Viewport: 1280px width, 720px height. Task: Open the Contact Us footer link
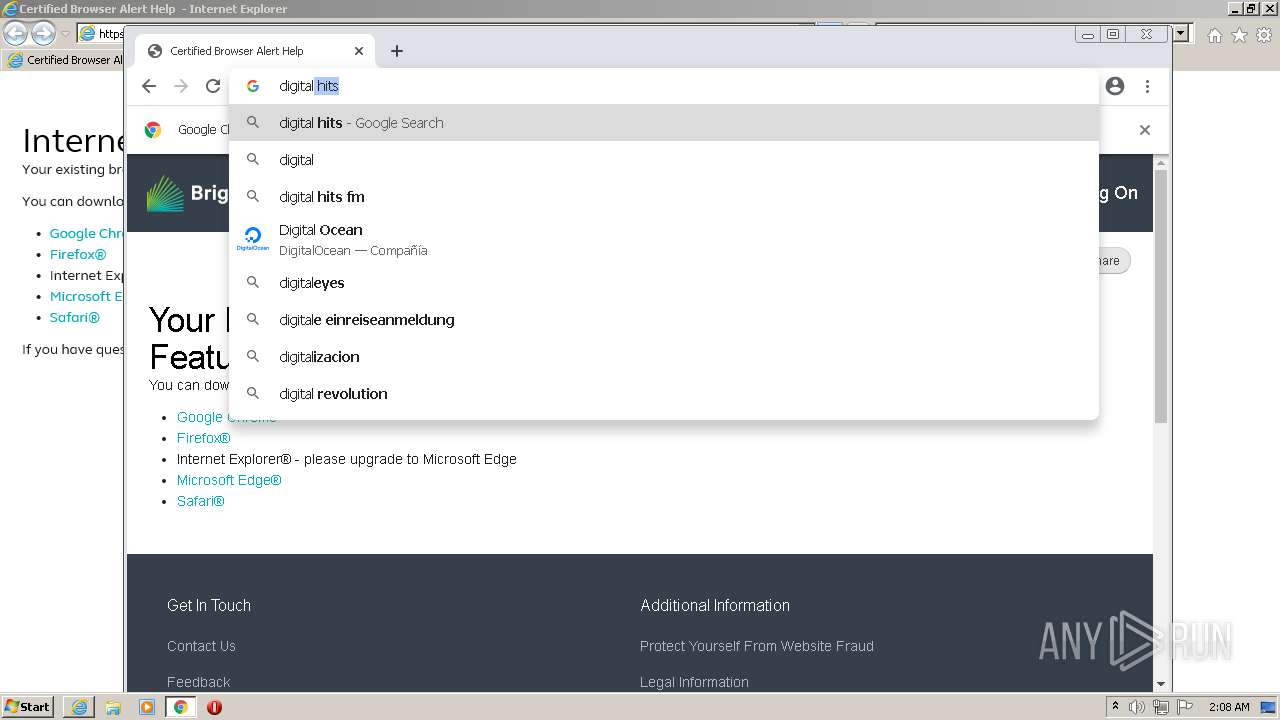coord(201,646)
